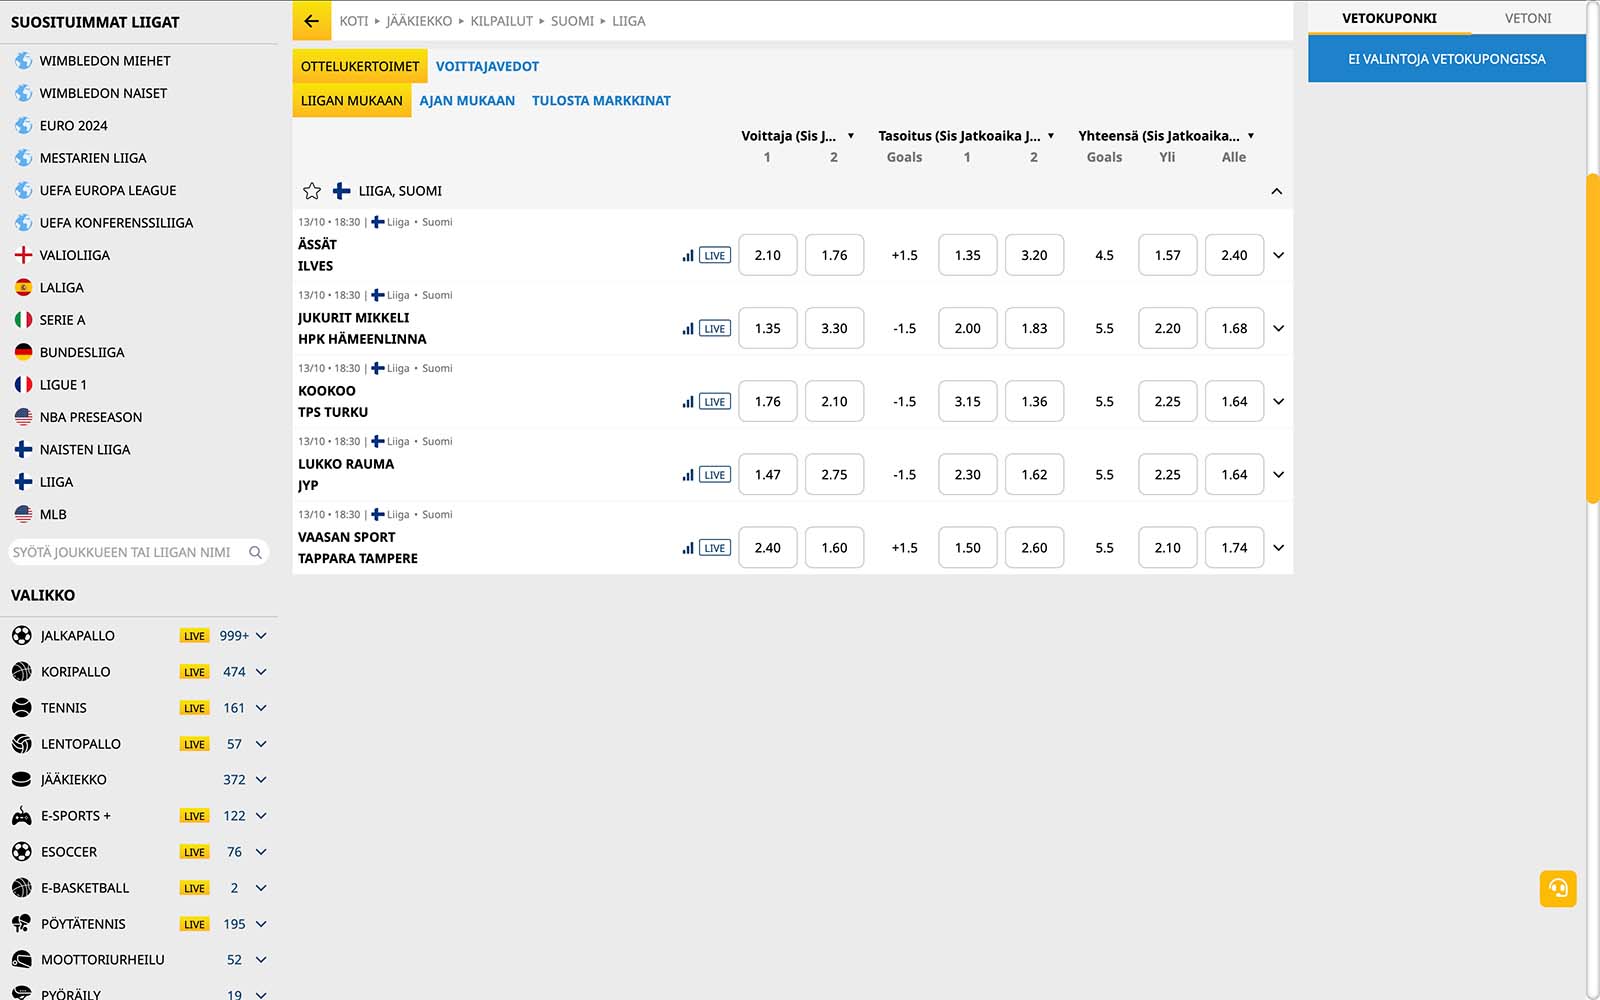
Task: Collapse the Liiga, Suomi league section
Action: 1276,191
